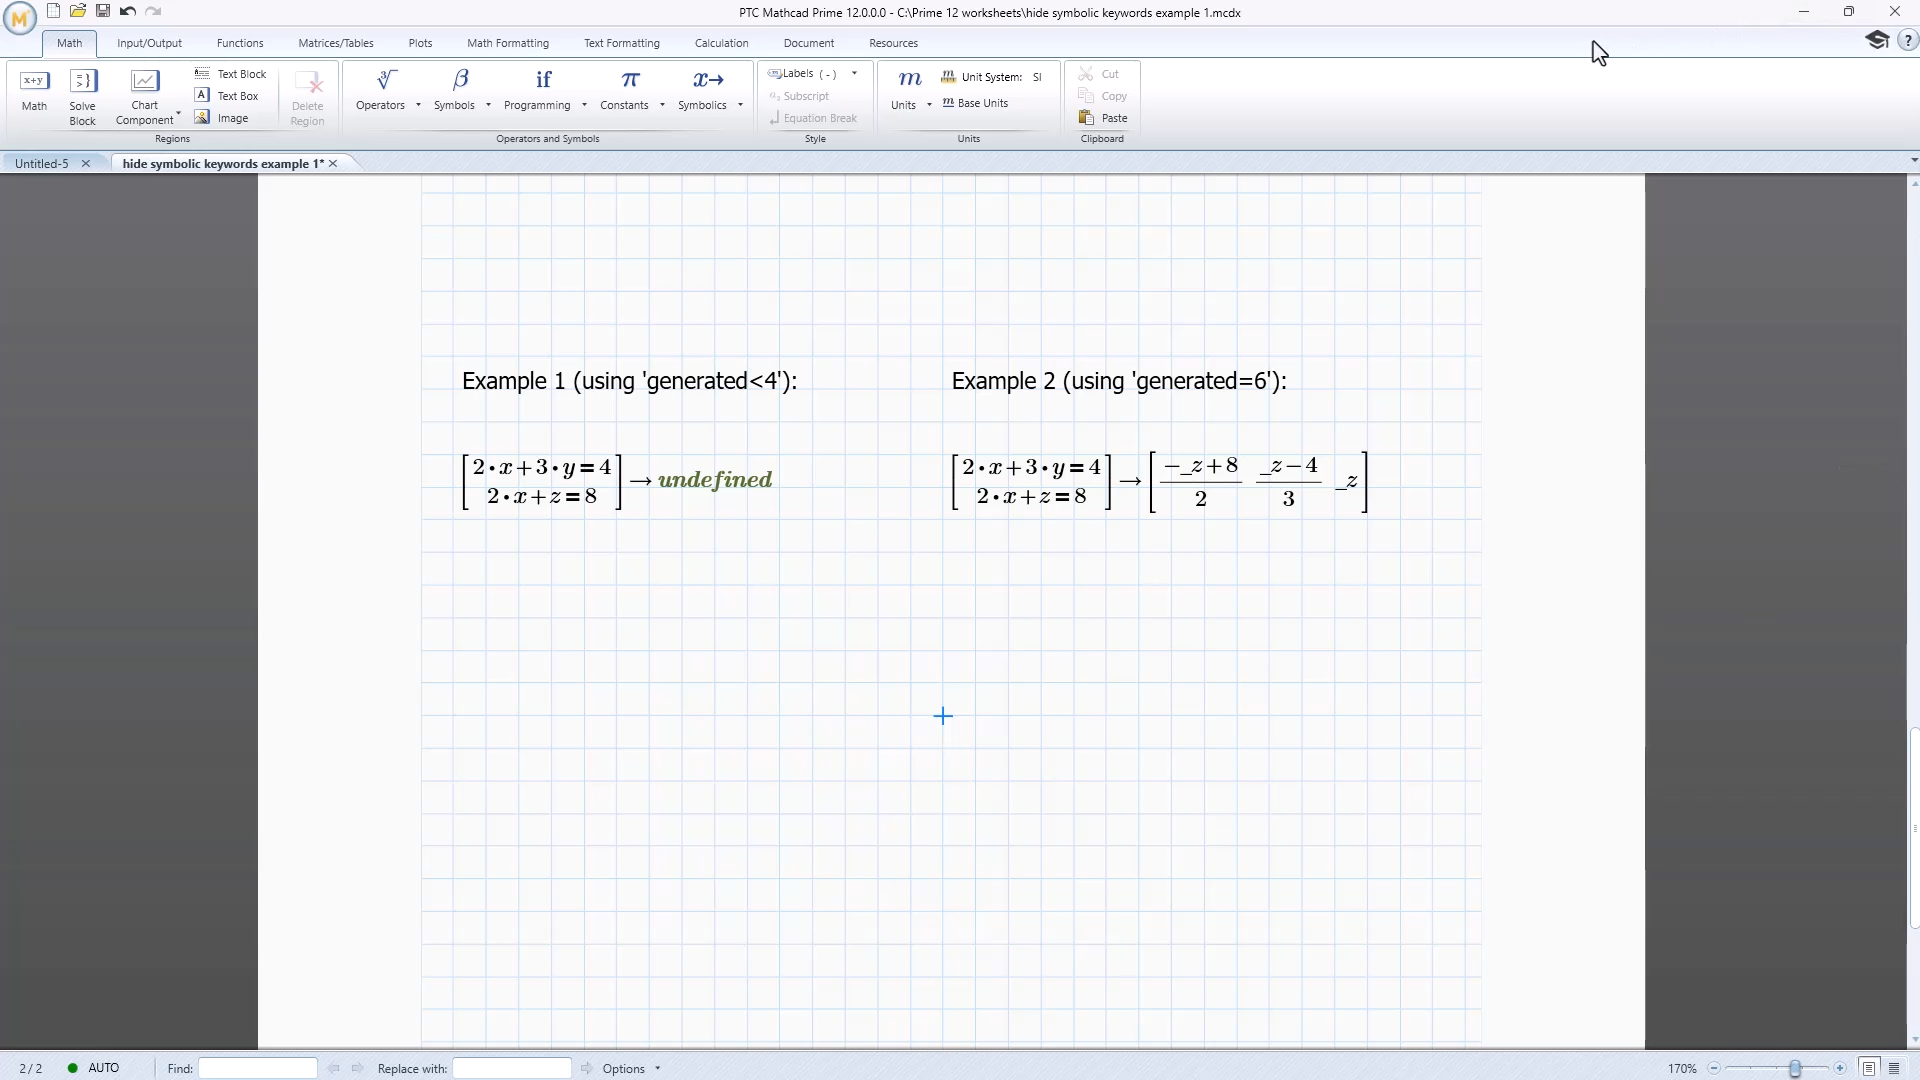Open the Getting Started graduation cap icon
1920x1080 pixels.
click(x=1877, y=40)
